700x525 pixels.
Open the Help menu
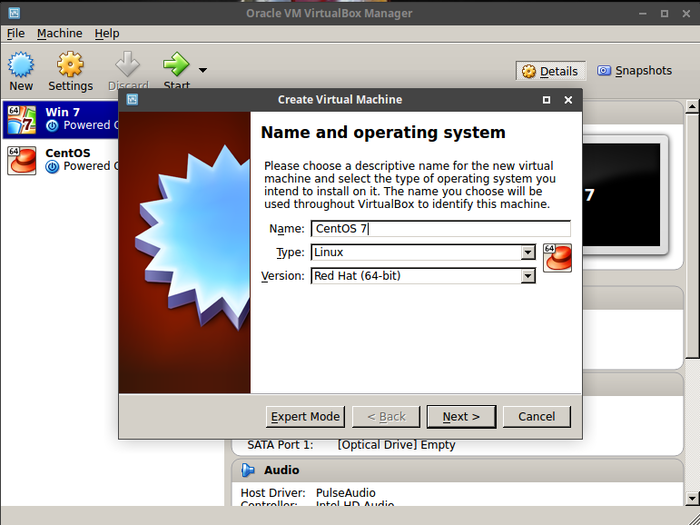click(x=107, y=33)
